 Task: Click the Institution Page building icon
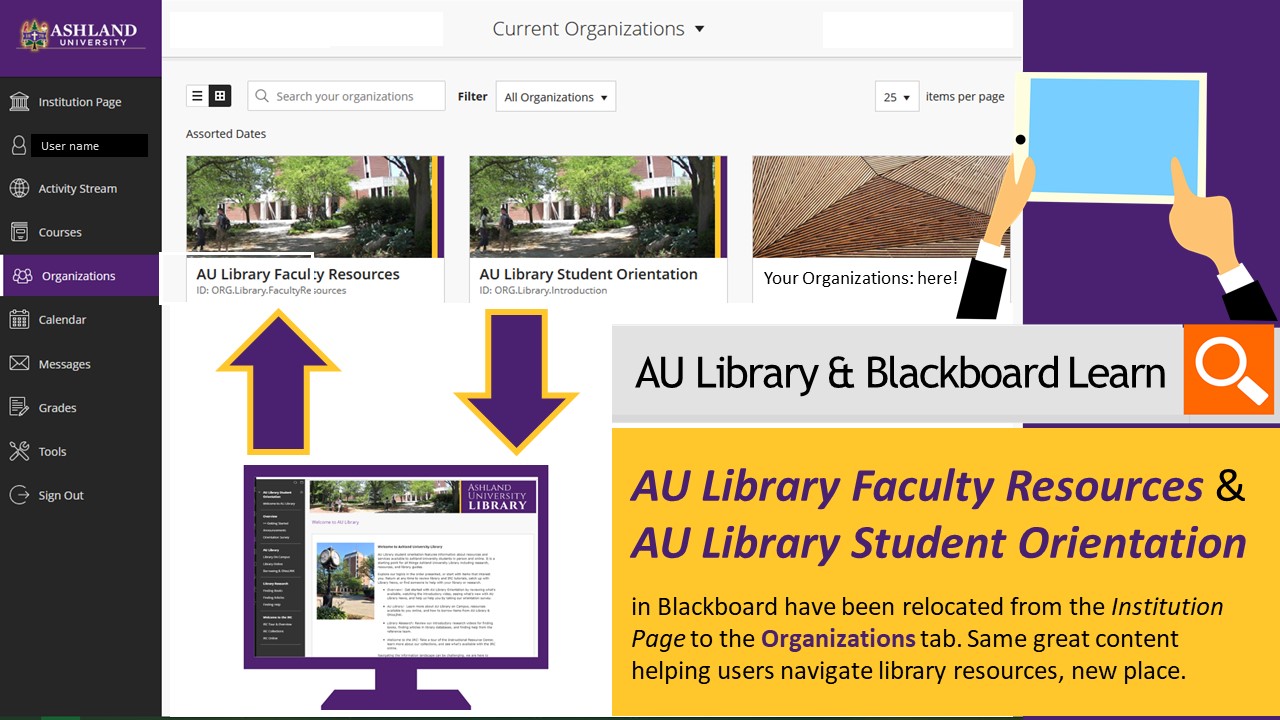pos(19,101)
